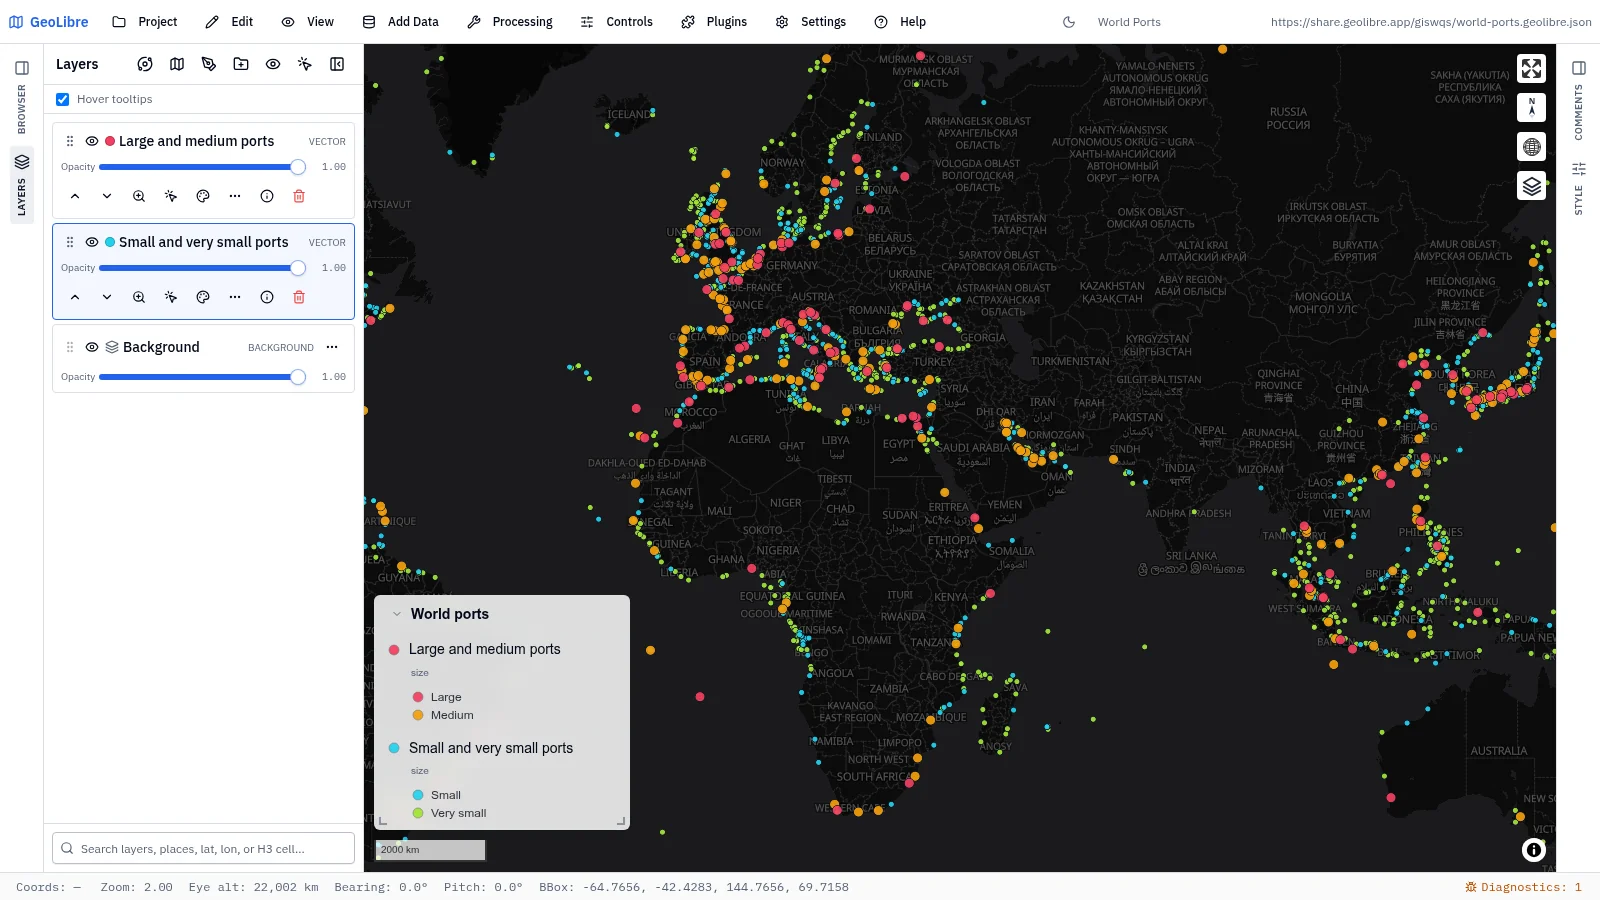Open the Diagnostics: 1 indicator

pos(1523,887)
